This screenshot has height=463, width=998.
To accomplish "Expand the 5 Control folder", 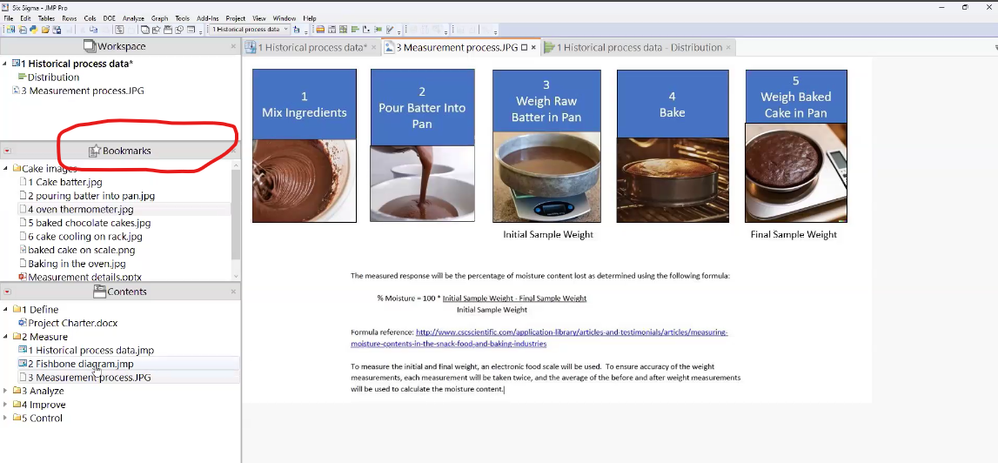I will click(x=6, y=418).
